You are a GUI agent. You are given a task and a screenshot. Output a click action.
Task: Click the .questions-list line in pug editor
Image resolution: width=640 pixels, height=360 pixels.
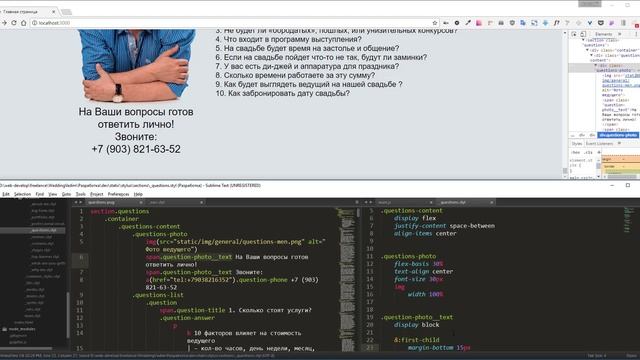[158, 295]
